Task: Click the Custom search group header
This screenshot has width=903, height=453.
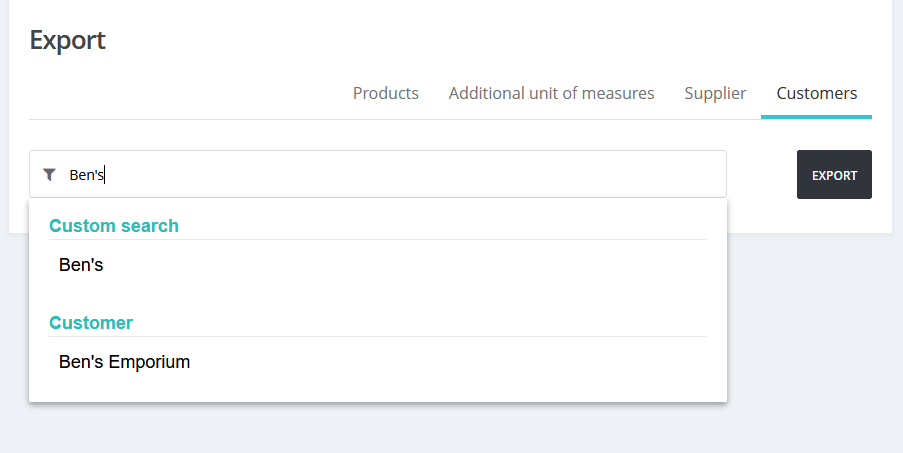Action: (x=114, y=226)
